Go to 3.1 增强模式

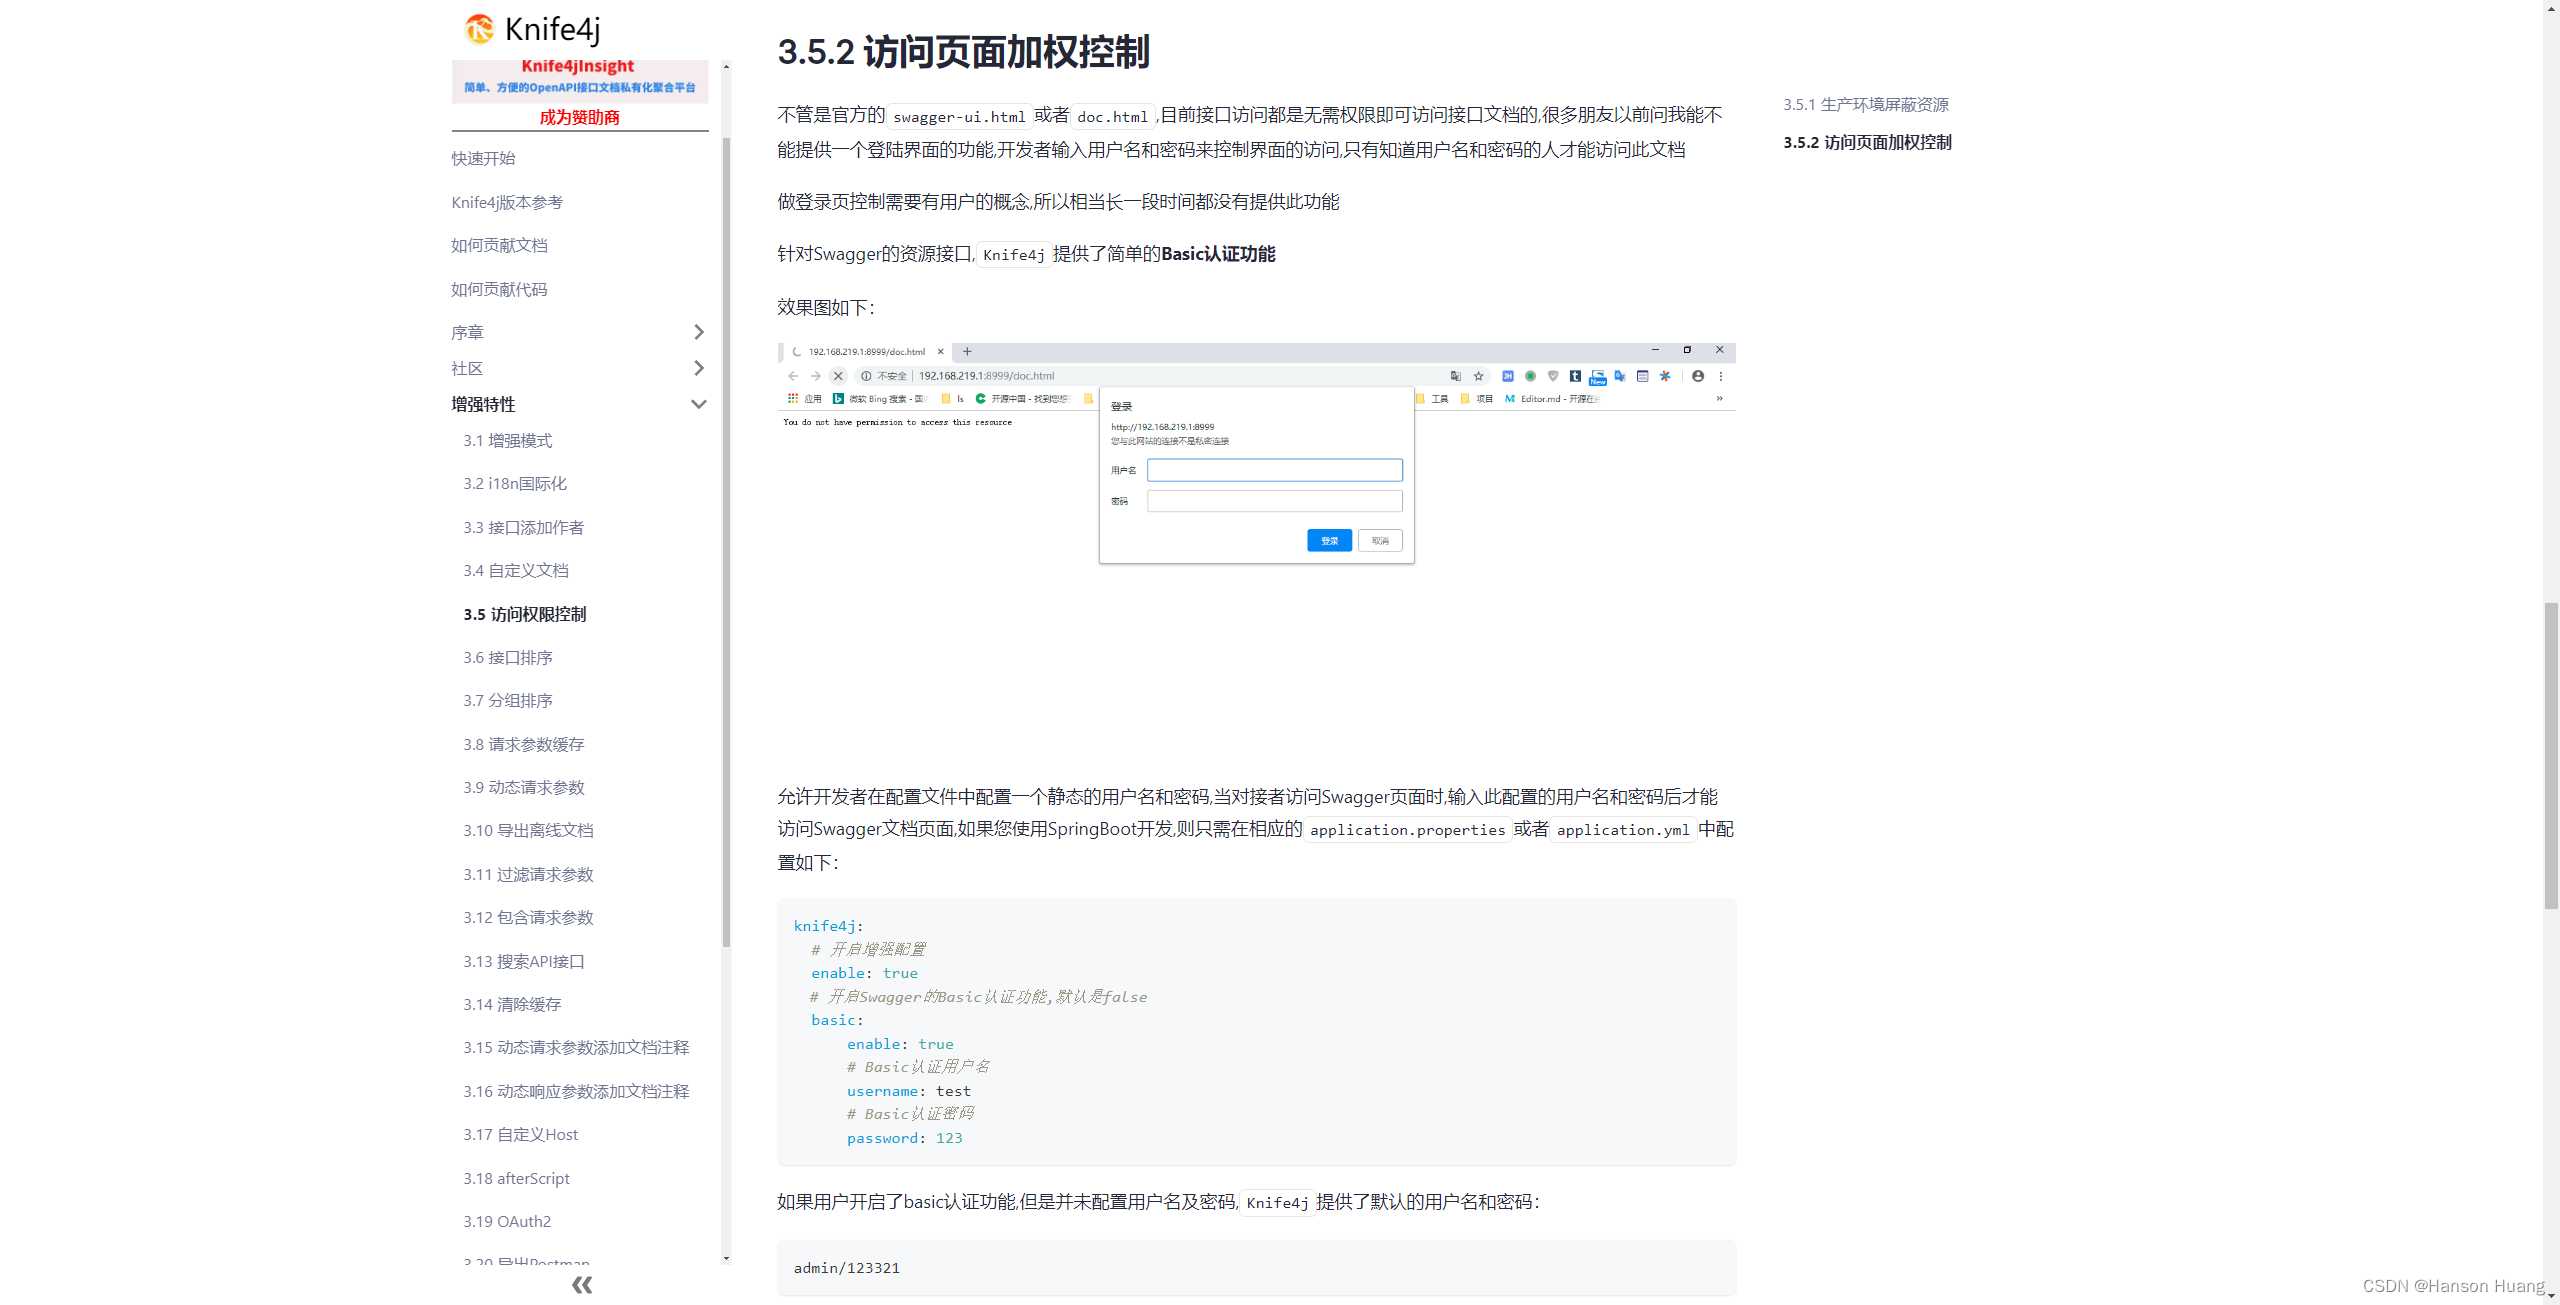pos(507,440)
